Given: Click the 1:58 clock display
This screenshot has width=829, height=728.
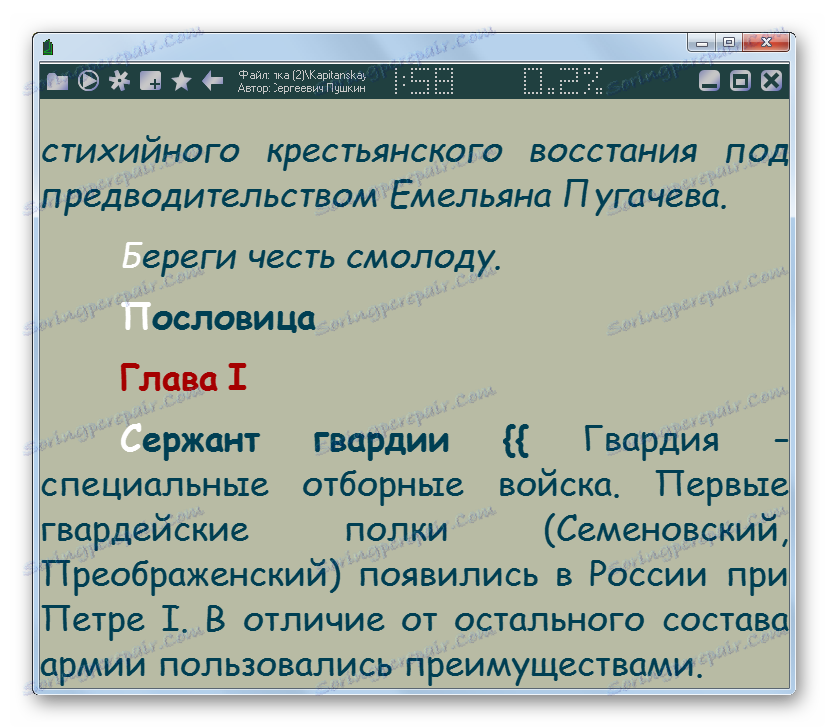Looking at the screenshot, I should click(x=423, y=81).
